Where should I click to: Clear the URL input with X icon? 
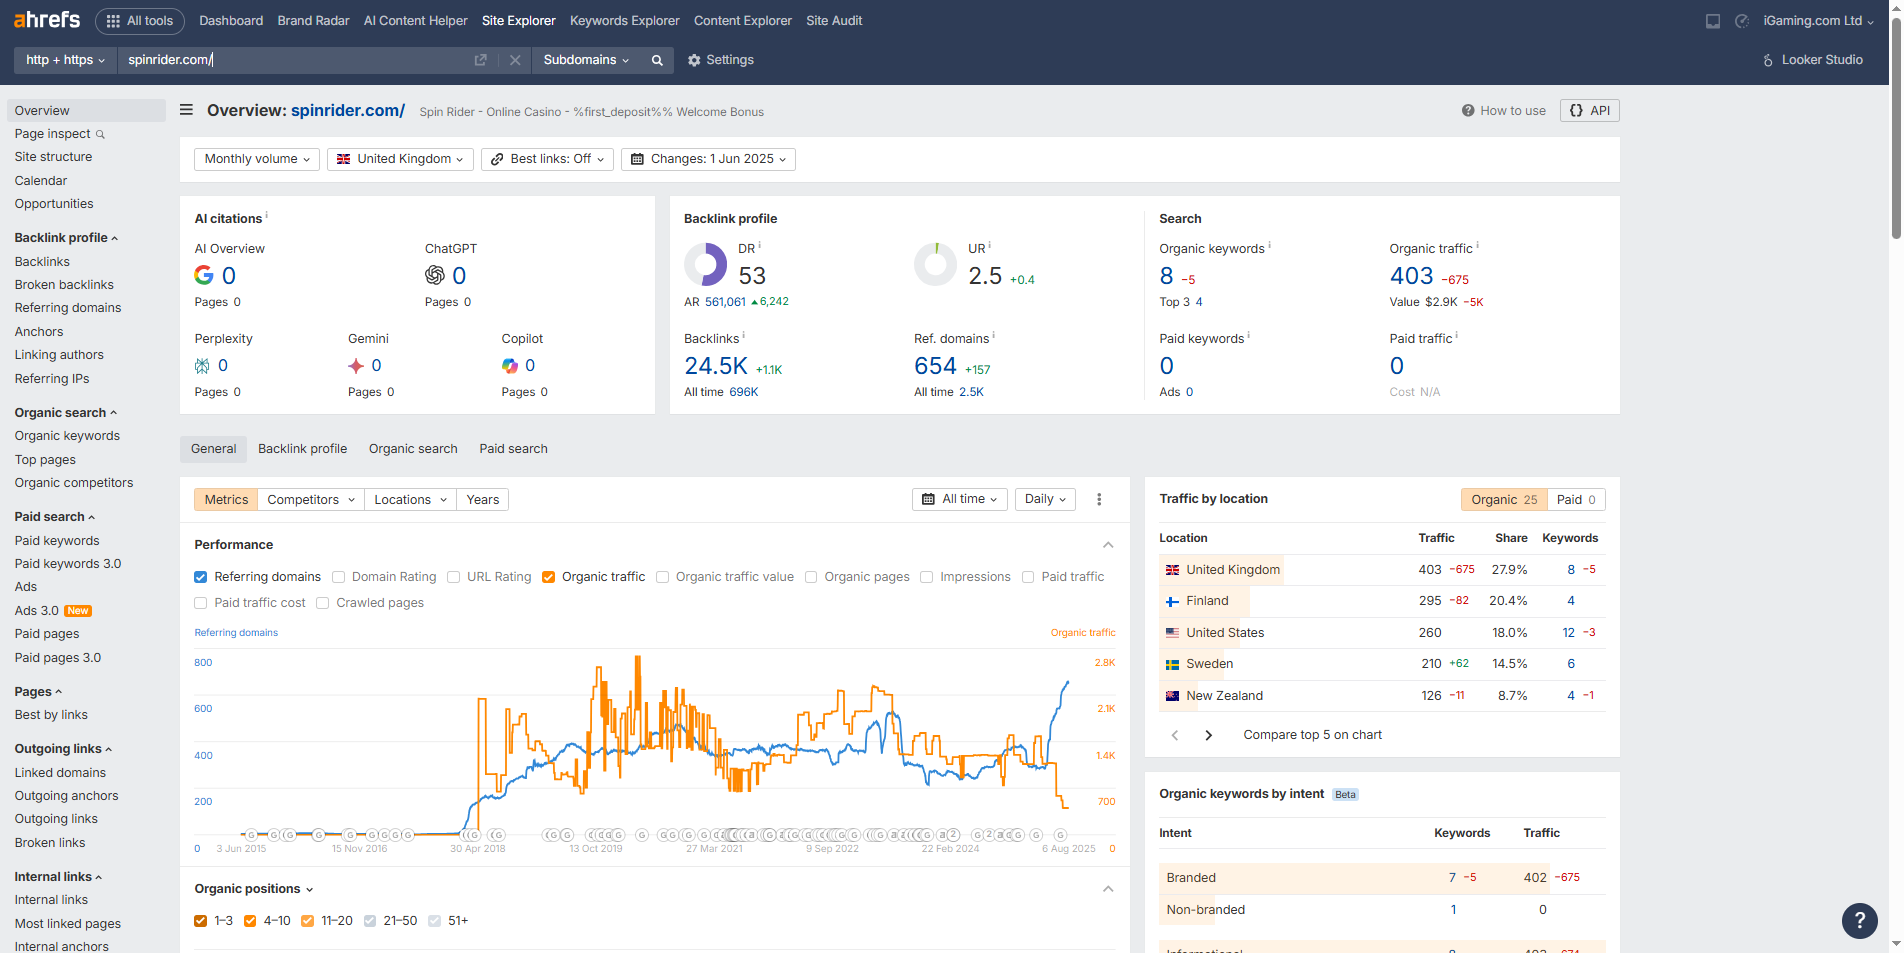pos(515,60)
